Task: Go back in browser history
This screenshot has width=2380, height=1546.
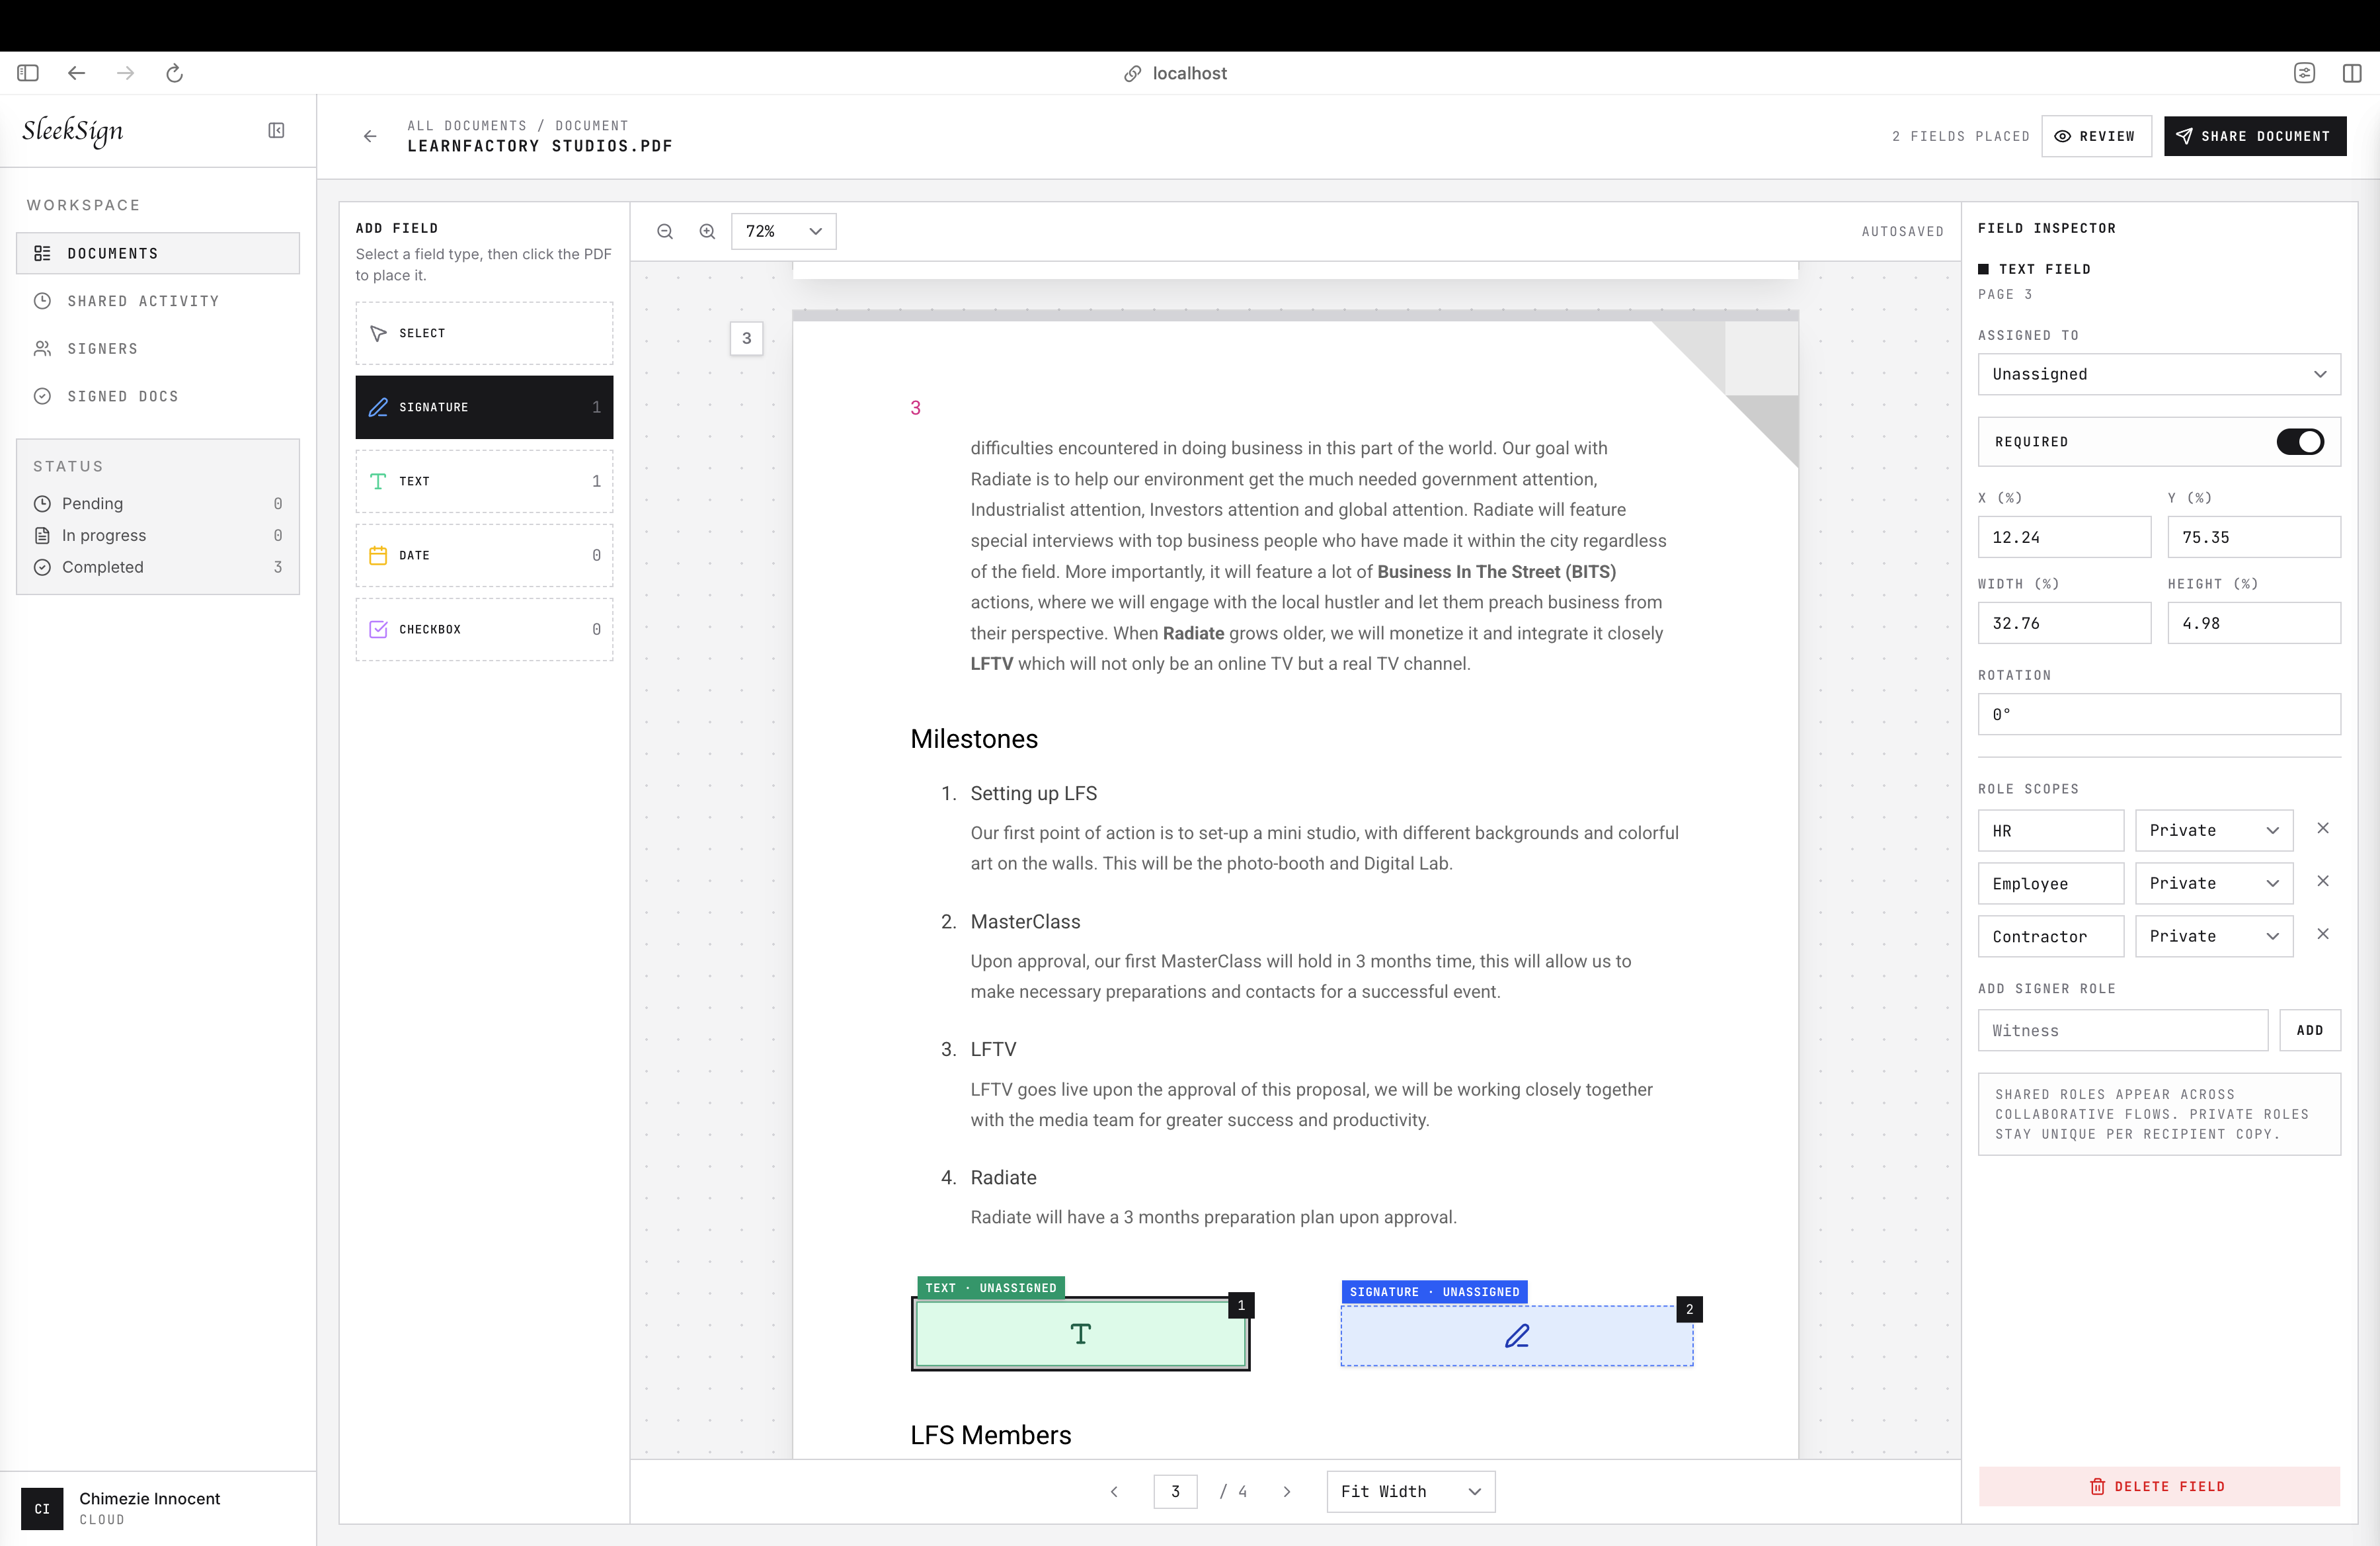Action: point(76,73)
